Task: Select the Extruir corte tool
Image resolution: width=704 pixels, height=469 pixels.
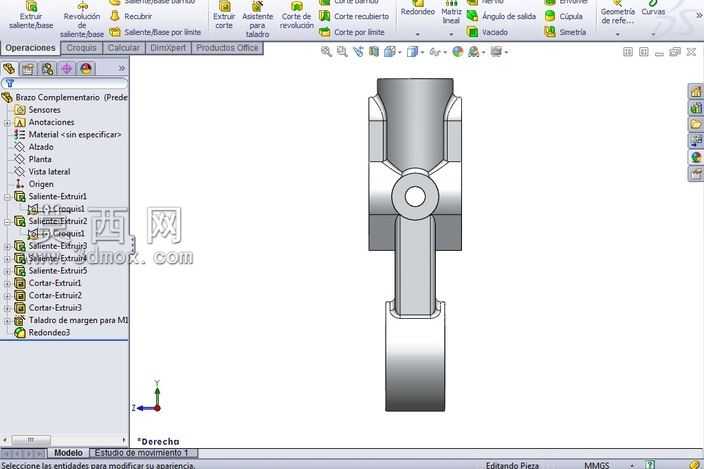Action: [x=224, y=16]
